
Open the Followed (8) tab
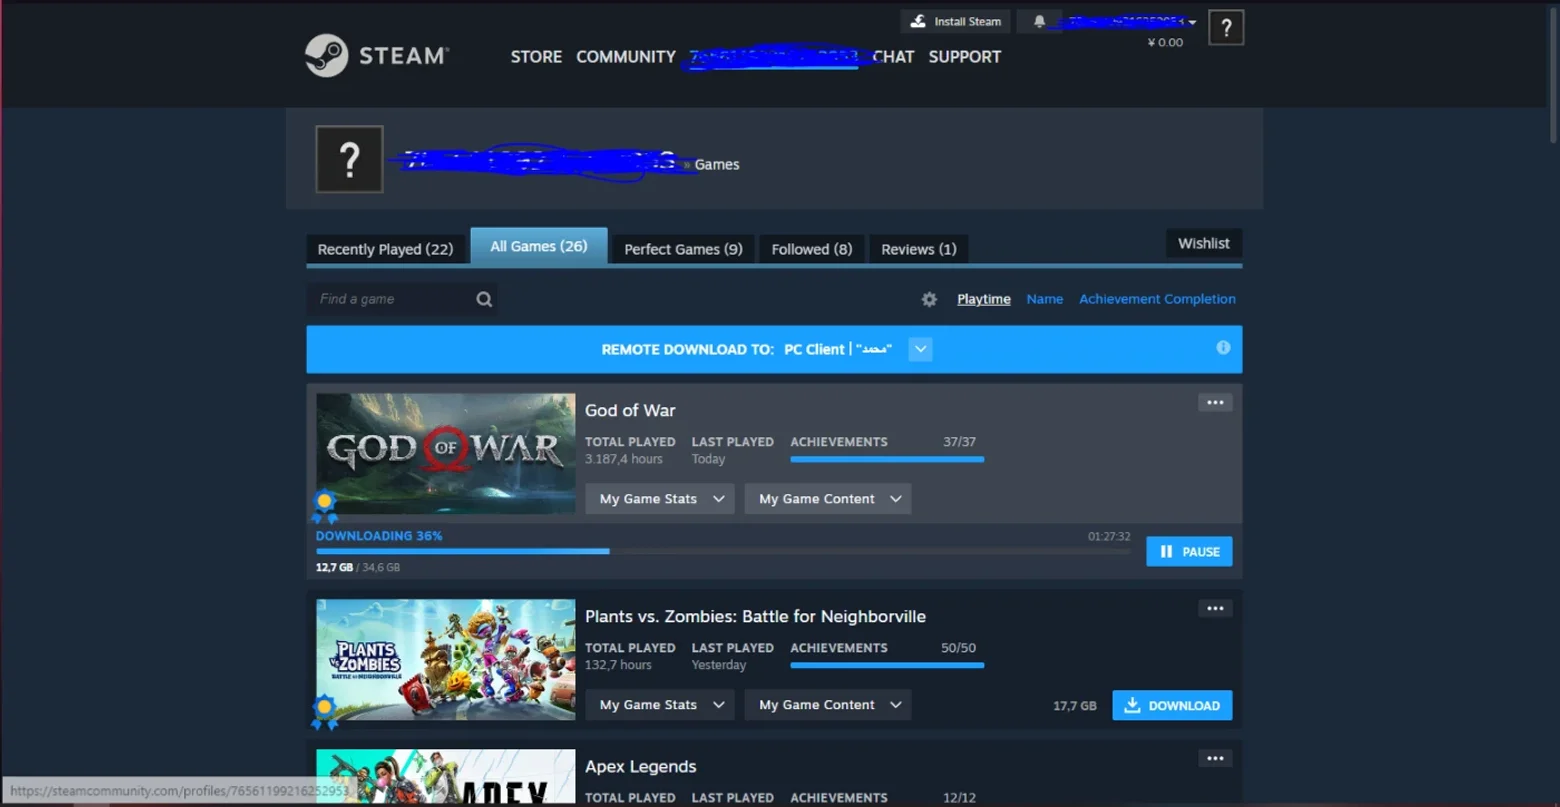point(812,249)
